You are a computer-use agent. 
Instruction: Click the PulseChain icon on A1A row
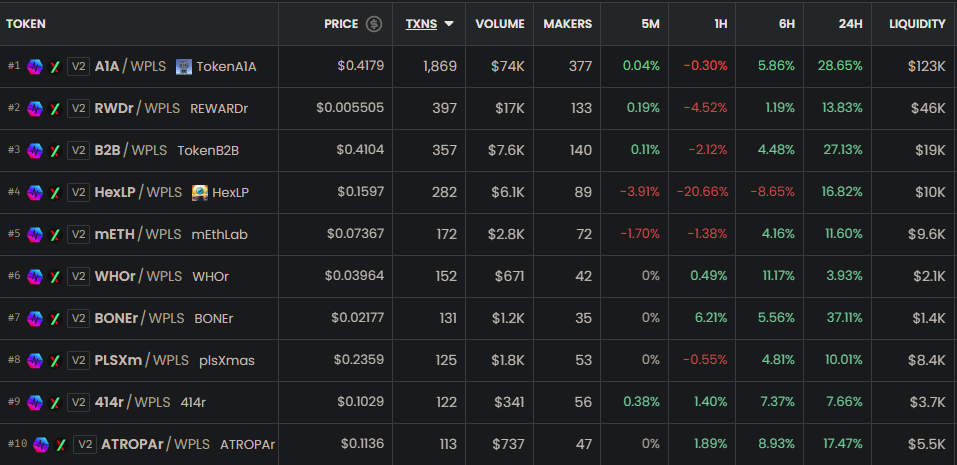[35, 67]
